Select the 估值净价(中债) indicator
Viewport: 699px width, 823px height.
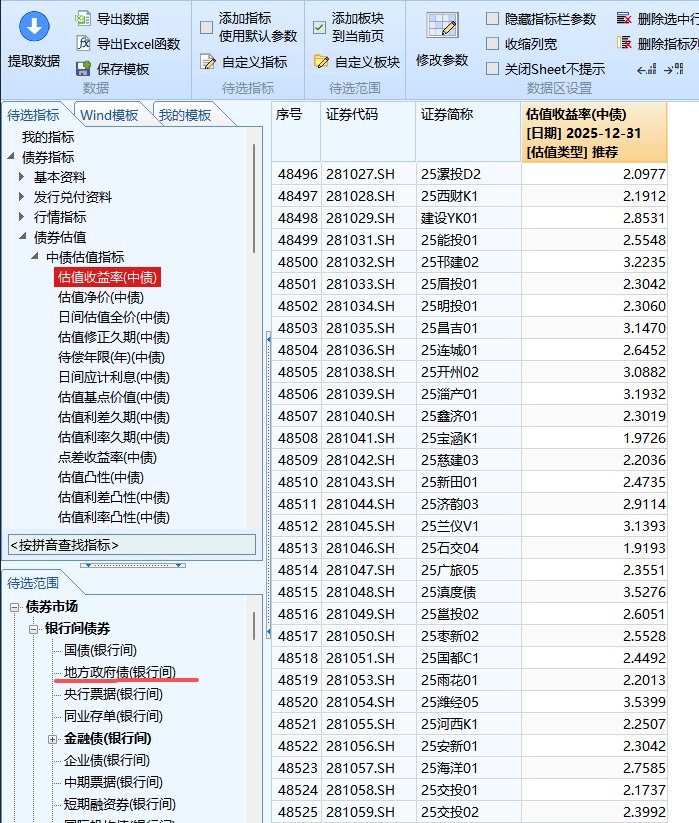[x=100, y=297]
